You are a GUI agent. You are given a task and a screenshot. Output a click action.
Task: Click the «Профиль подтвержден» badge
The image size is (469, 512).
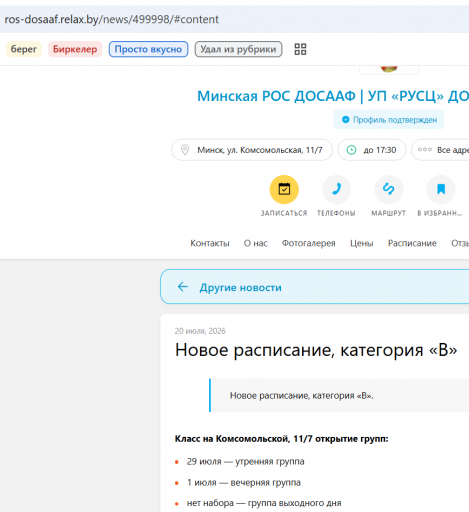click(x=389, y=120)
